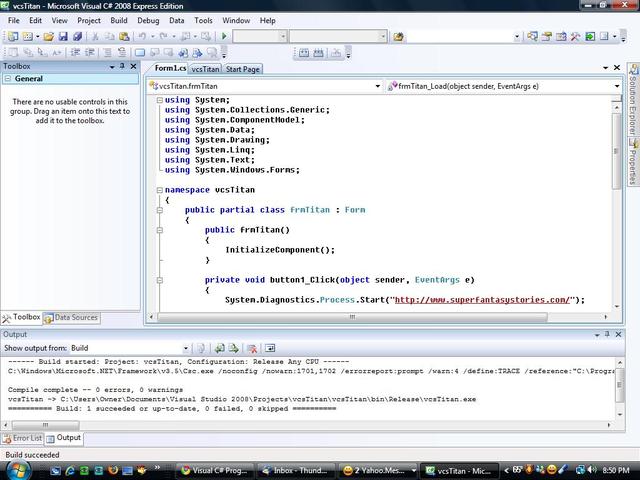Click Clear All in Output toolbar

252,348
